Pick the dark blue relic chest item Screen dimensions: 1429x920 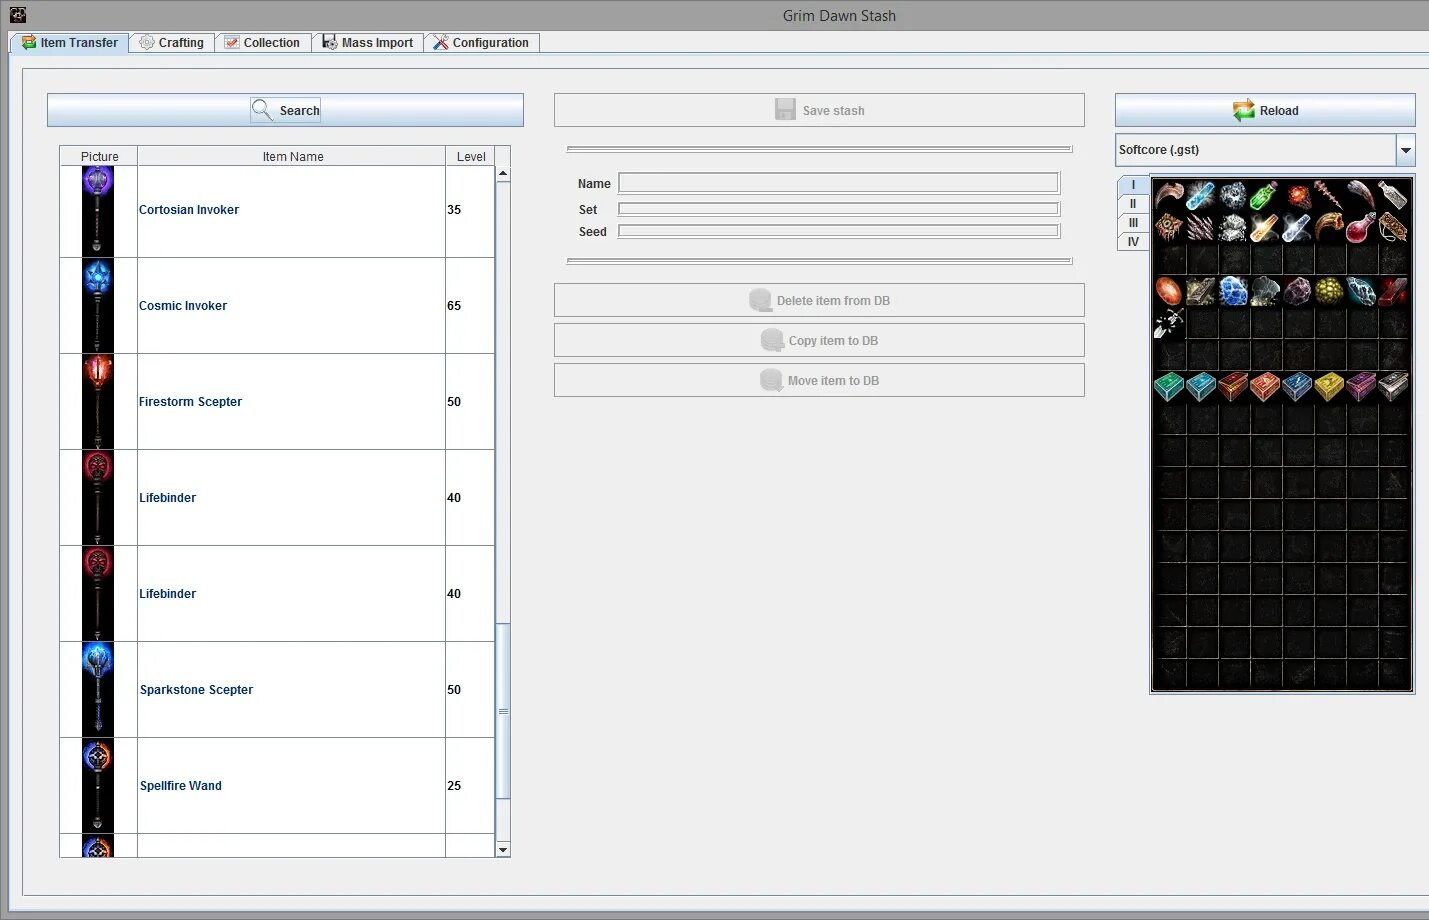tap(1297, 387)
